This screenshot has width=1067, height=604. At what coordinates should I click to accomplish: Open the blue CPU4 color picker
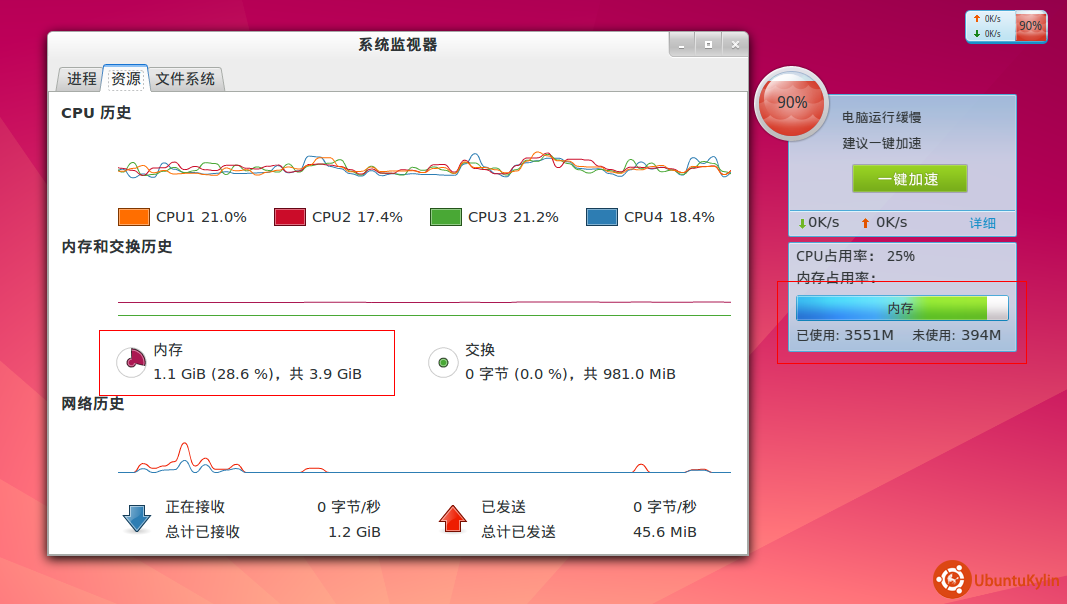[601, 217]
